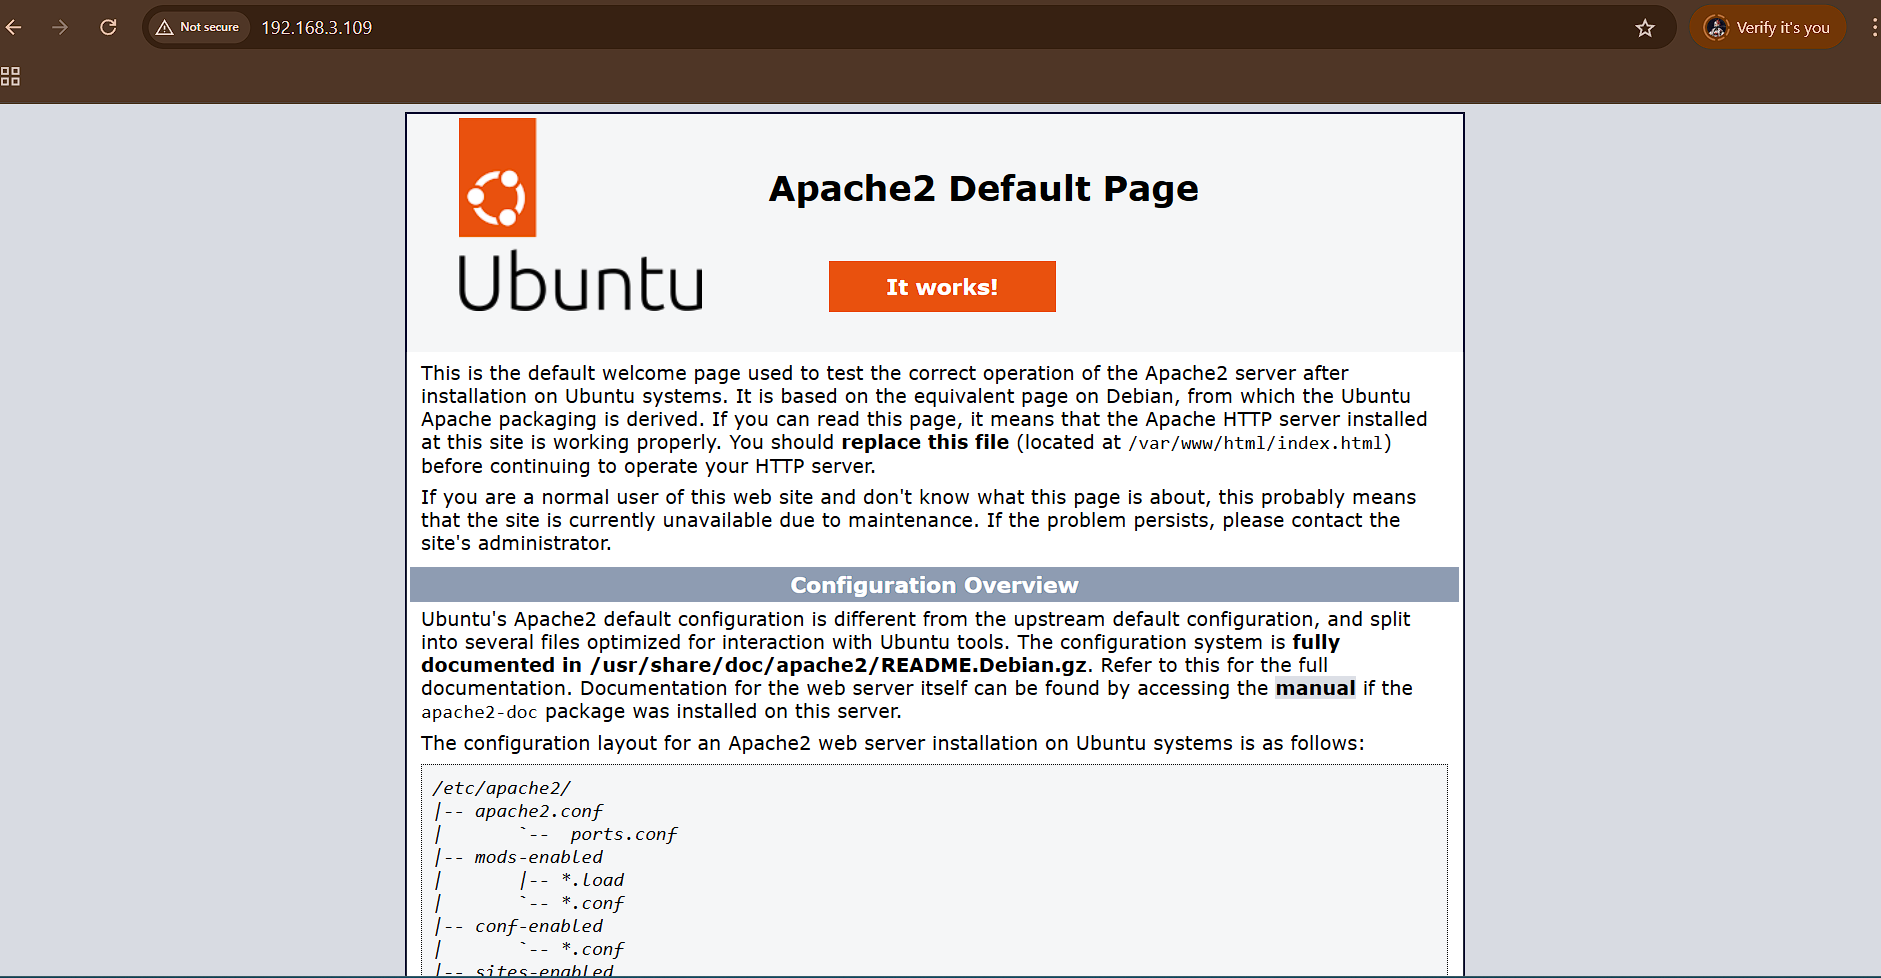This screenshot has width=1881, height=978.
Task: Click the bold replace this file text
Action: pos(925,442)
